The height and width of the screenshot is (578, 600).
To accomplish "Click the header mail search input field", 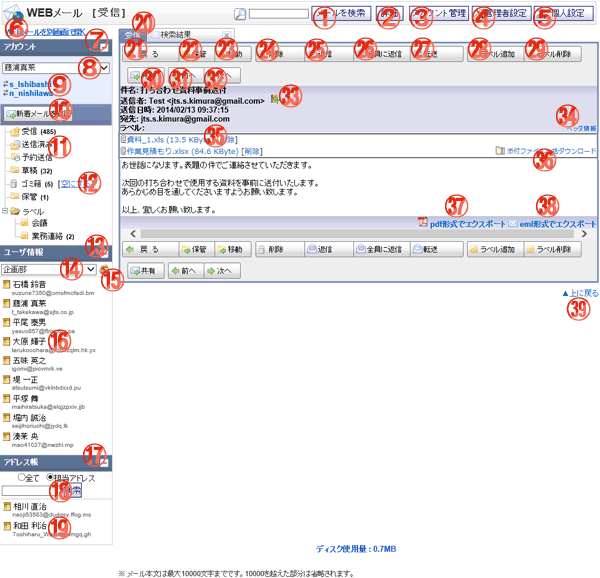I will [279, 14].
